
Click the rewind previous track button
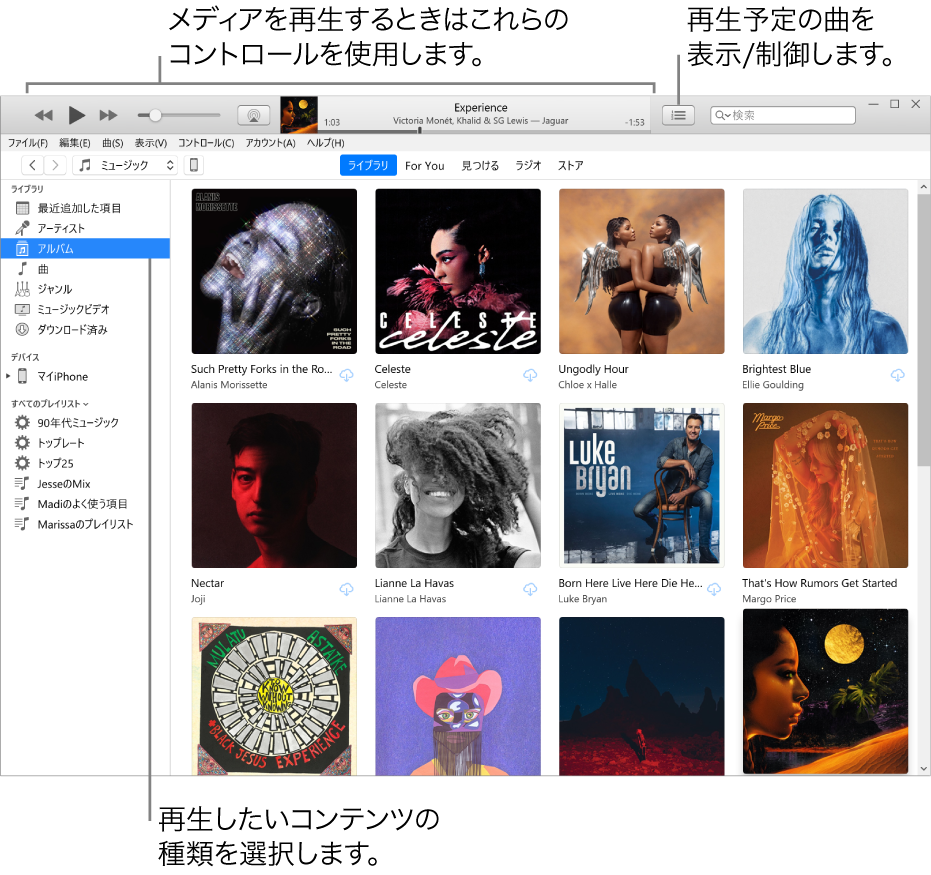43,115
